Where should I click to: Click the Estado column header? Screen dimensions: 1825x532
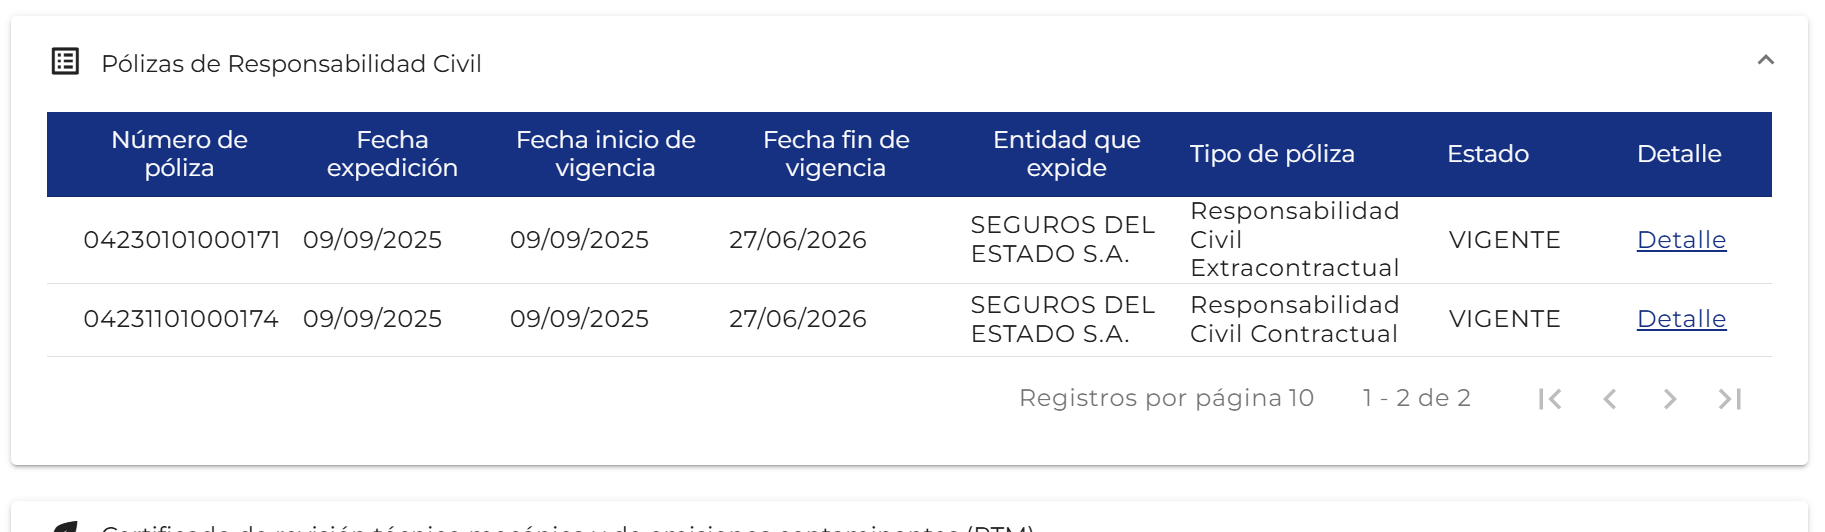click(x=1488, y=154)
